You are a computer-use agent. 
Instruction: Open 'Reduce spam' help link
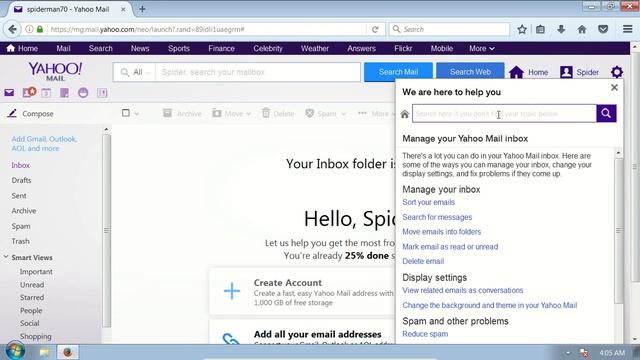(x=425, y=334)
